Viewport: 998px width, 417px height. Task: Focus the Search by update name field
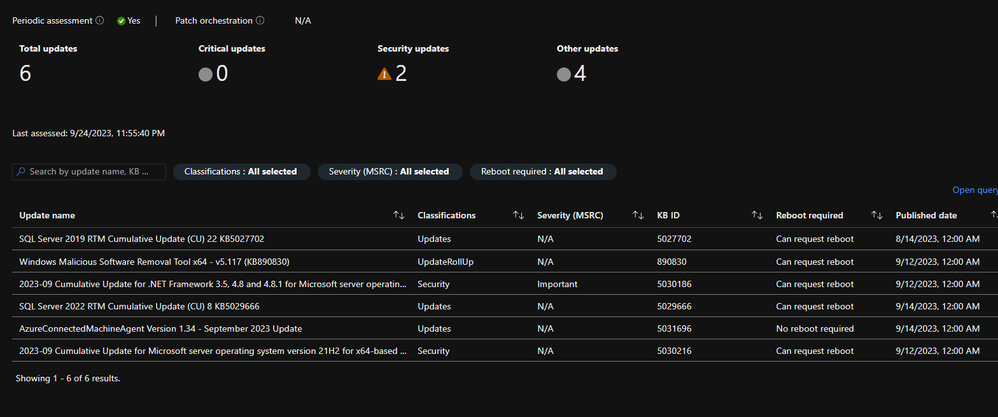tap(89, 172)
